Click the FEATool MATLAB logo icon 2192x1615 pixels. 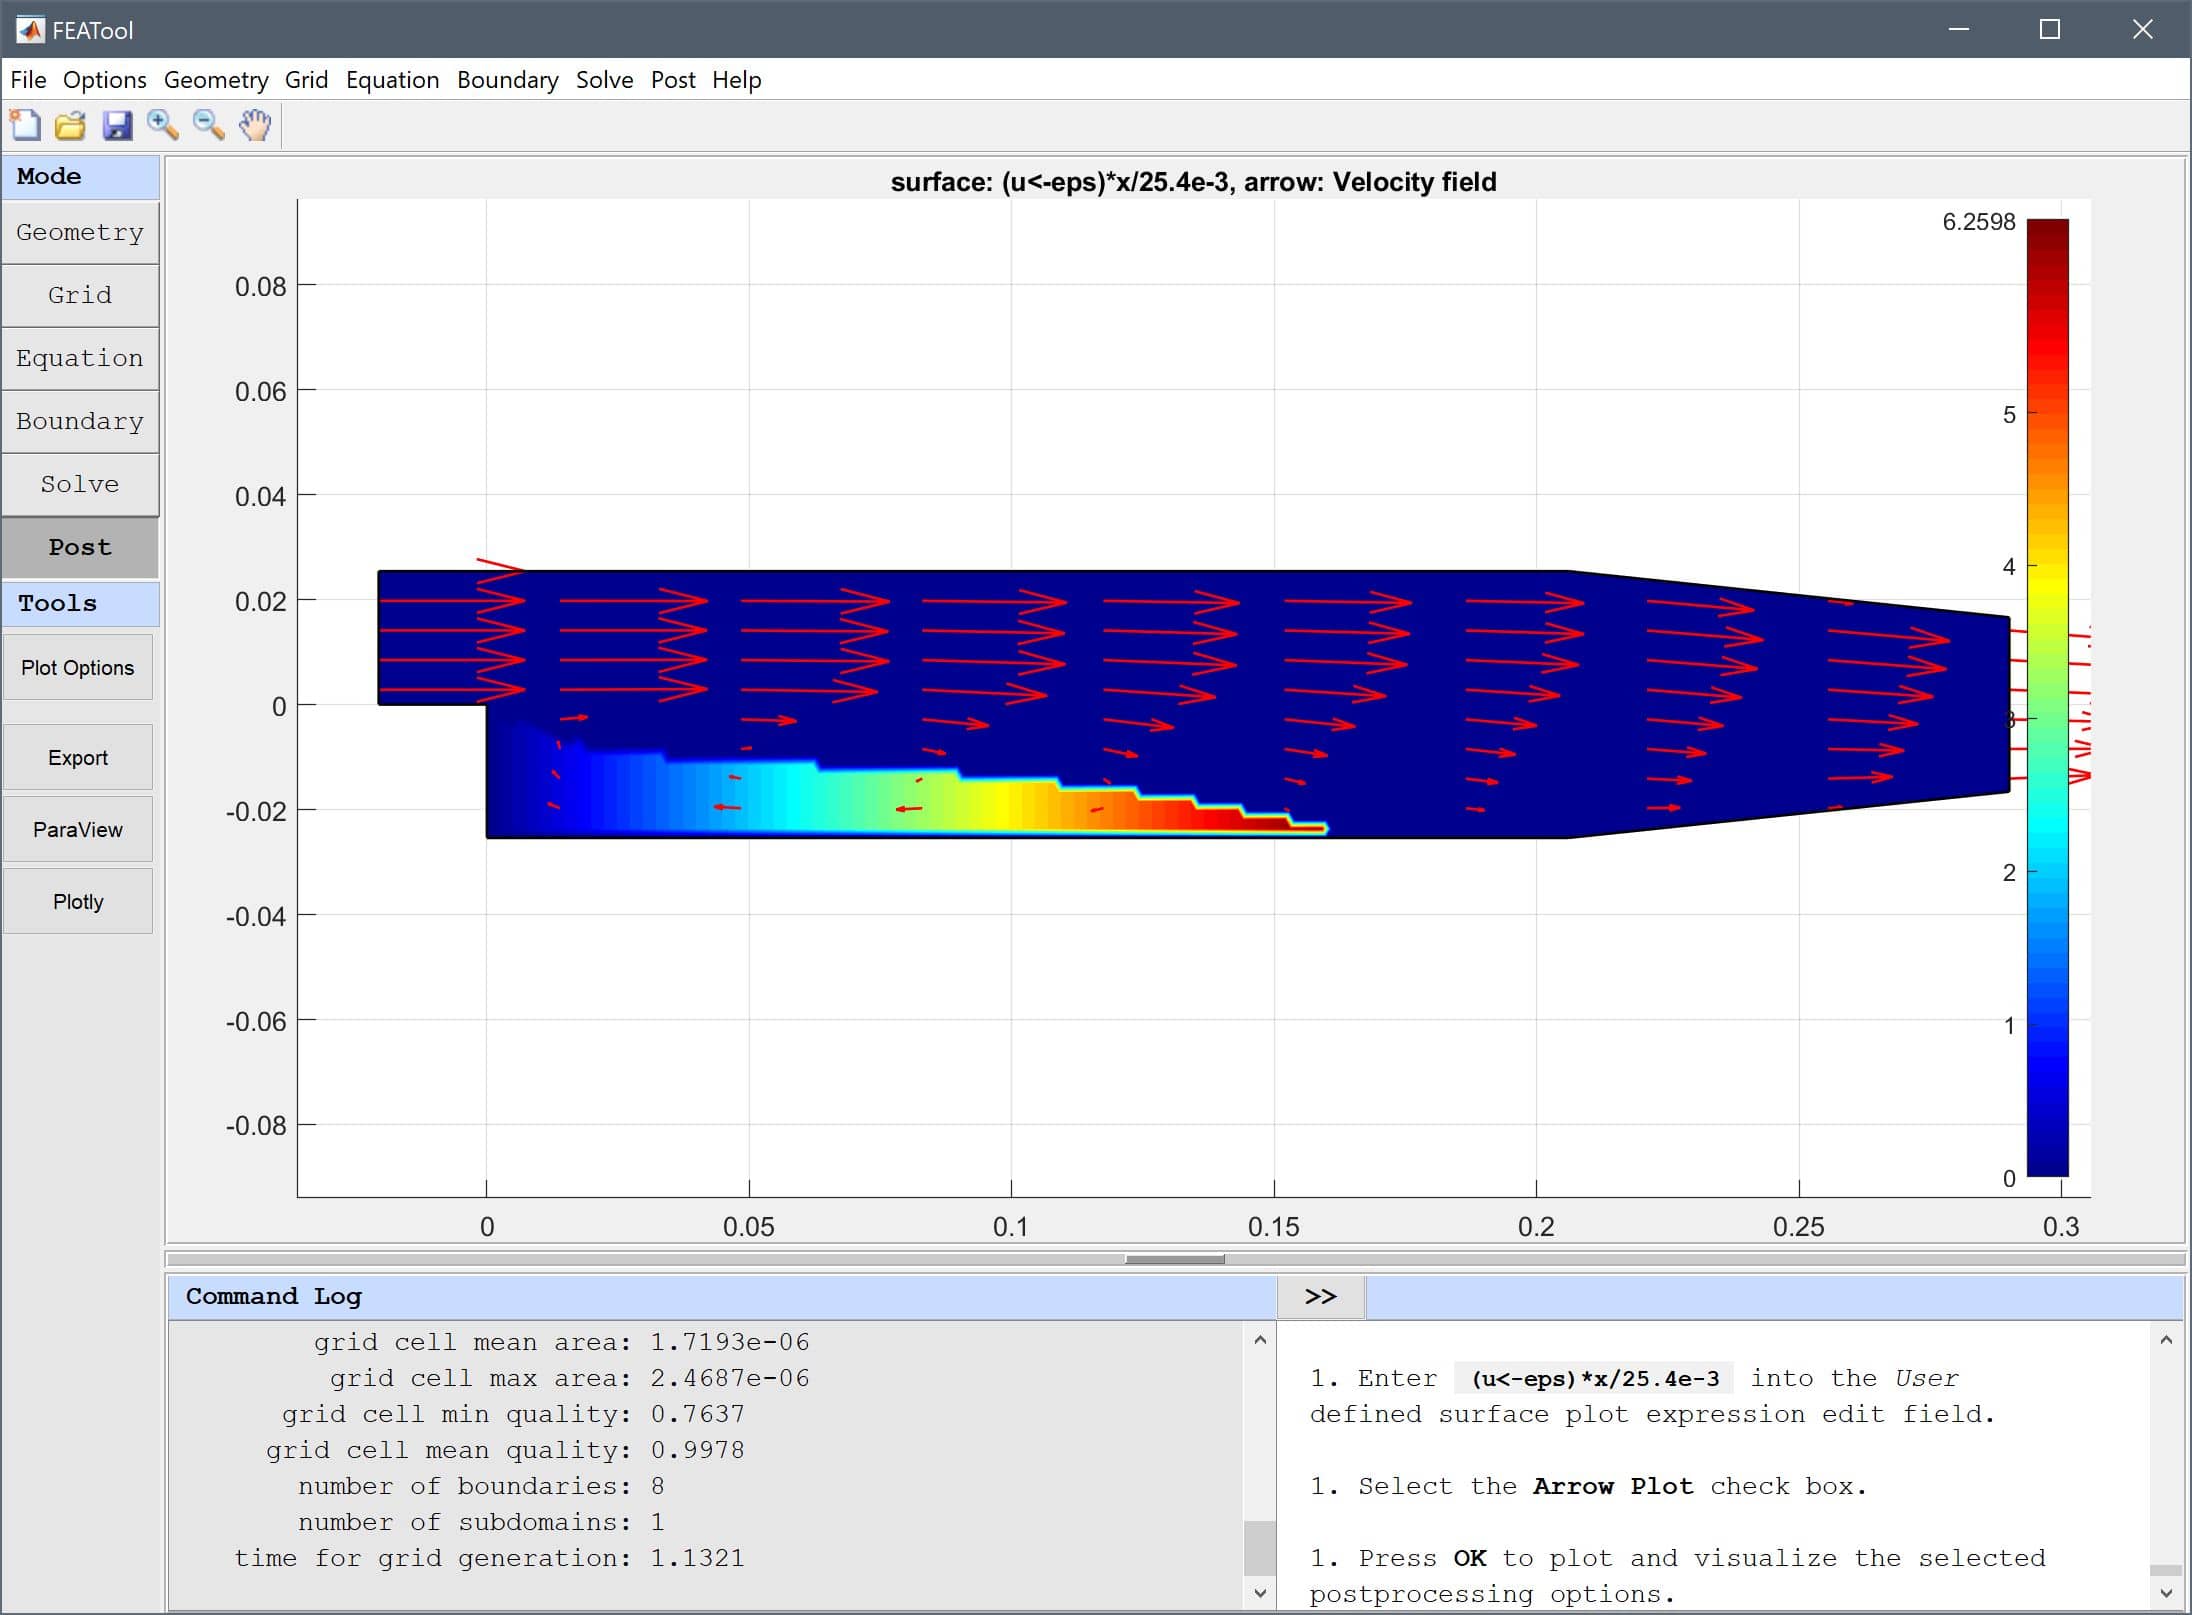tap(29, 30)
